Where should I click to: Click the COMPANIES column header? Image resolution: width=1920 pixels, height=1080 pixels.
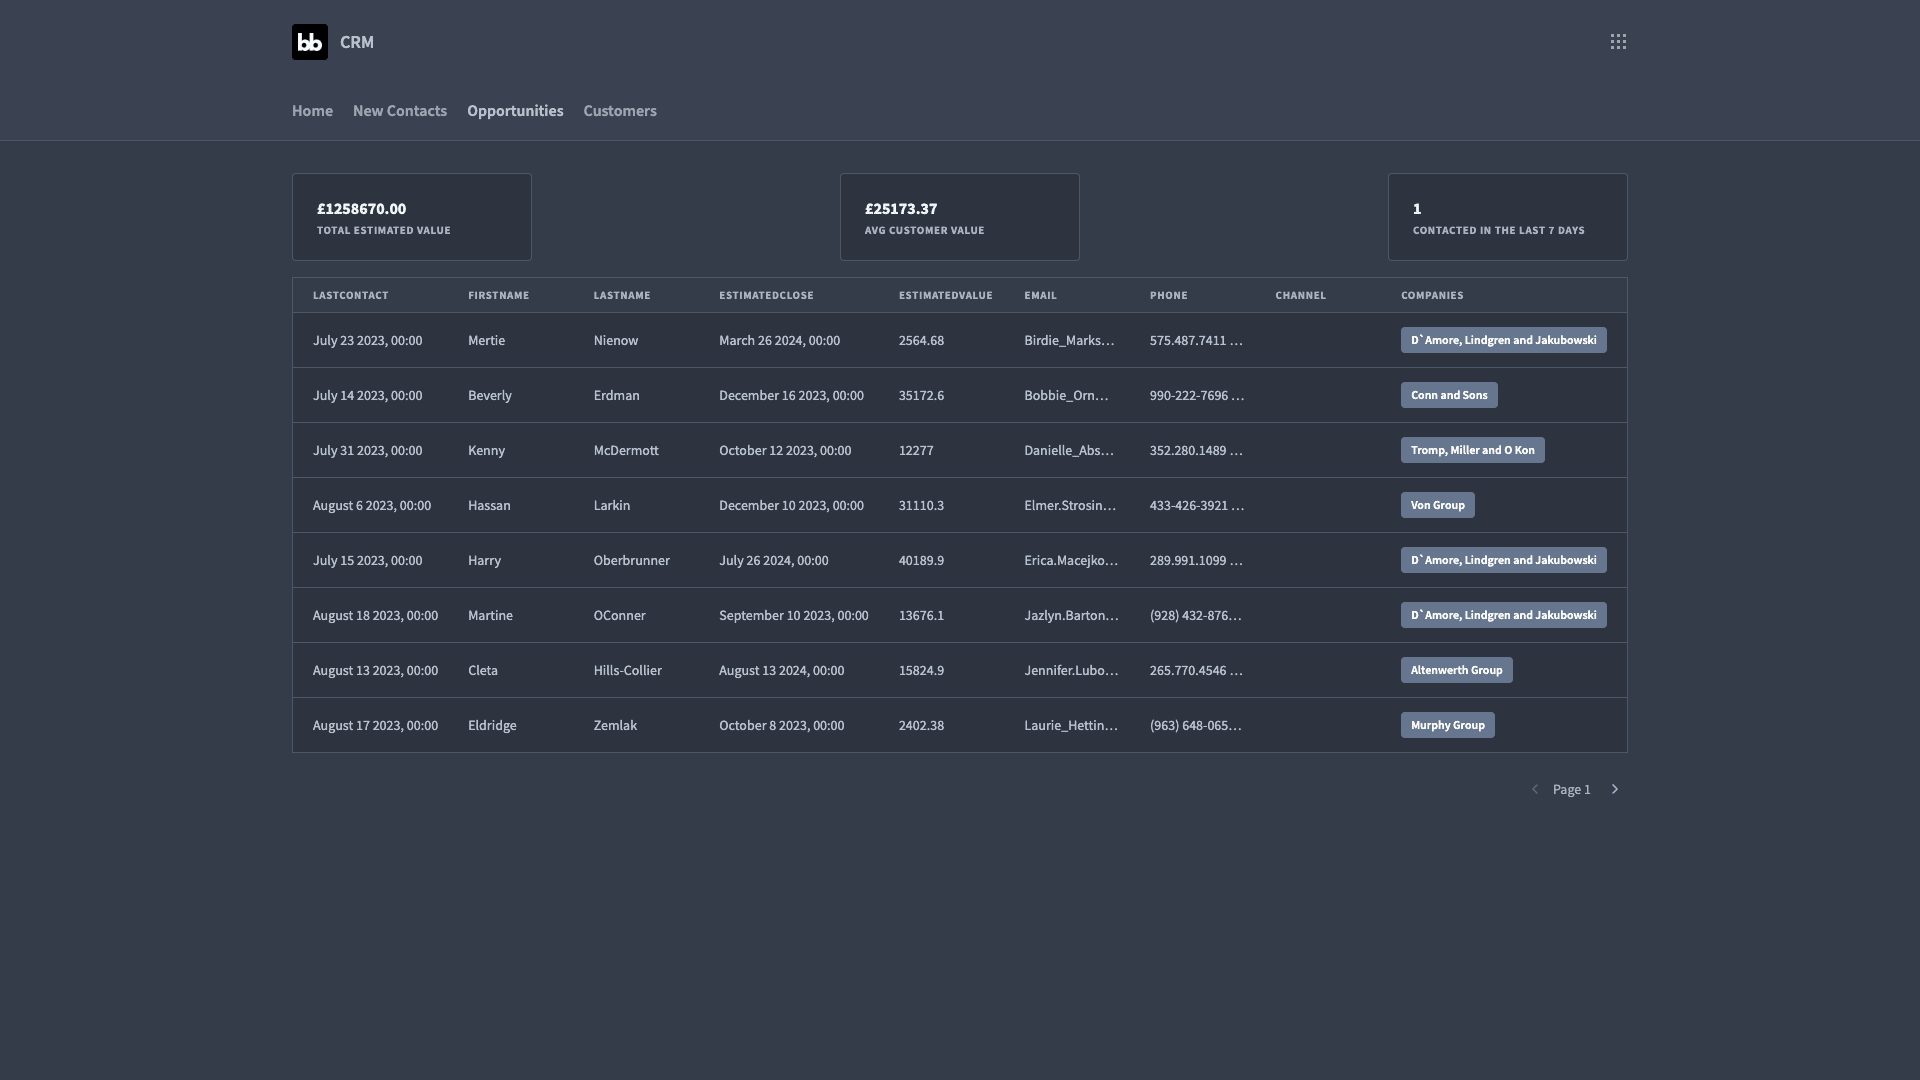click(1432, 295)
